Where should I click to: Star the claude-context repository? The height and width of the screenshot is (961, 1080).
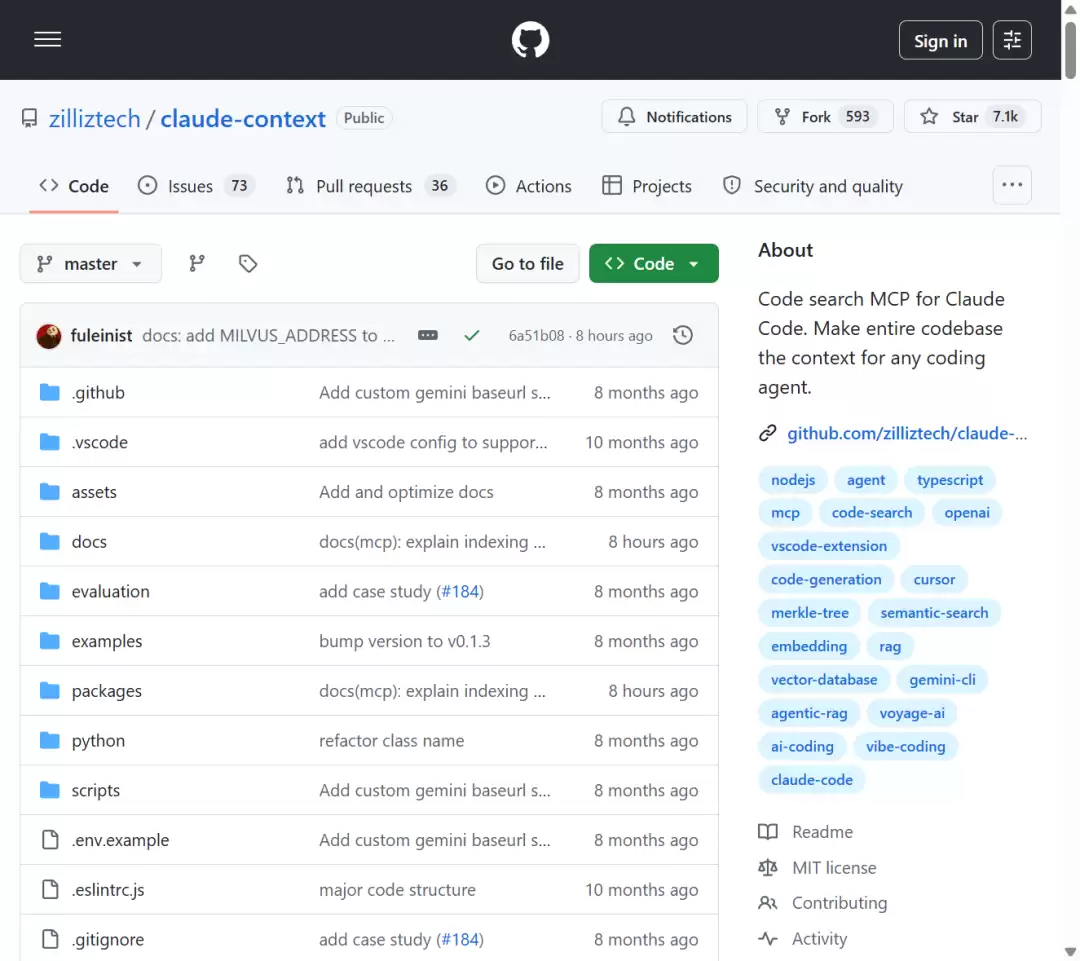pos(973,116)
